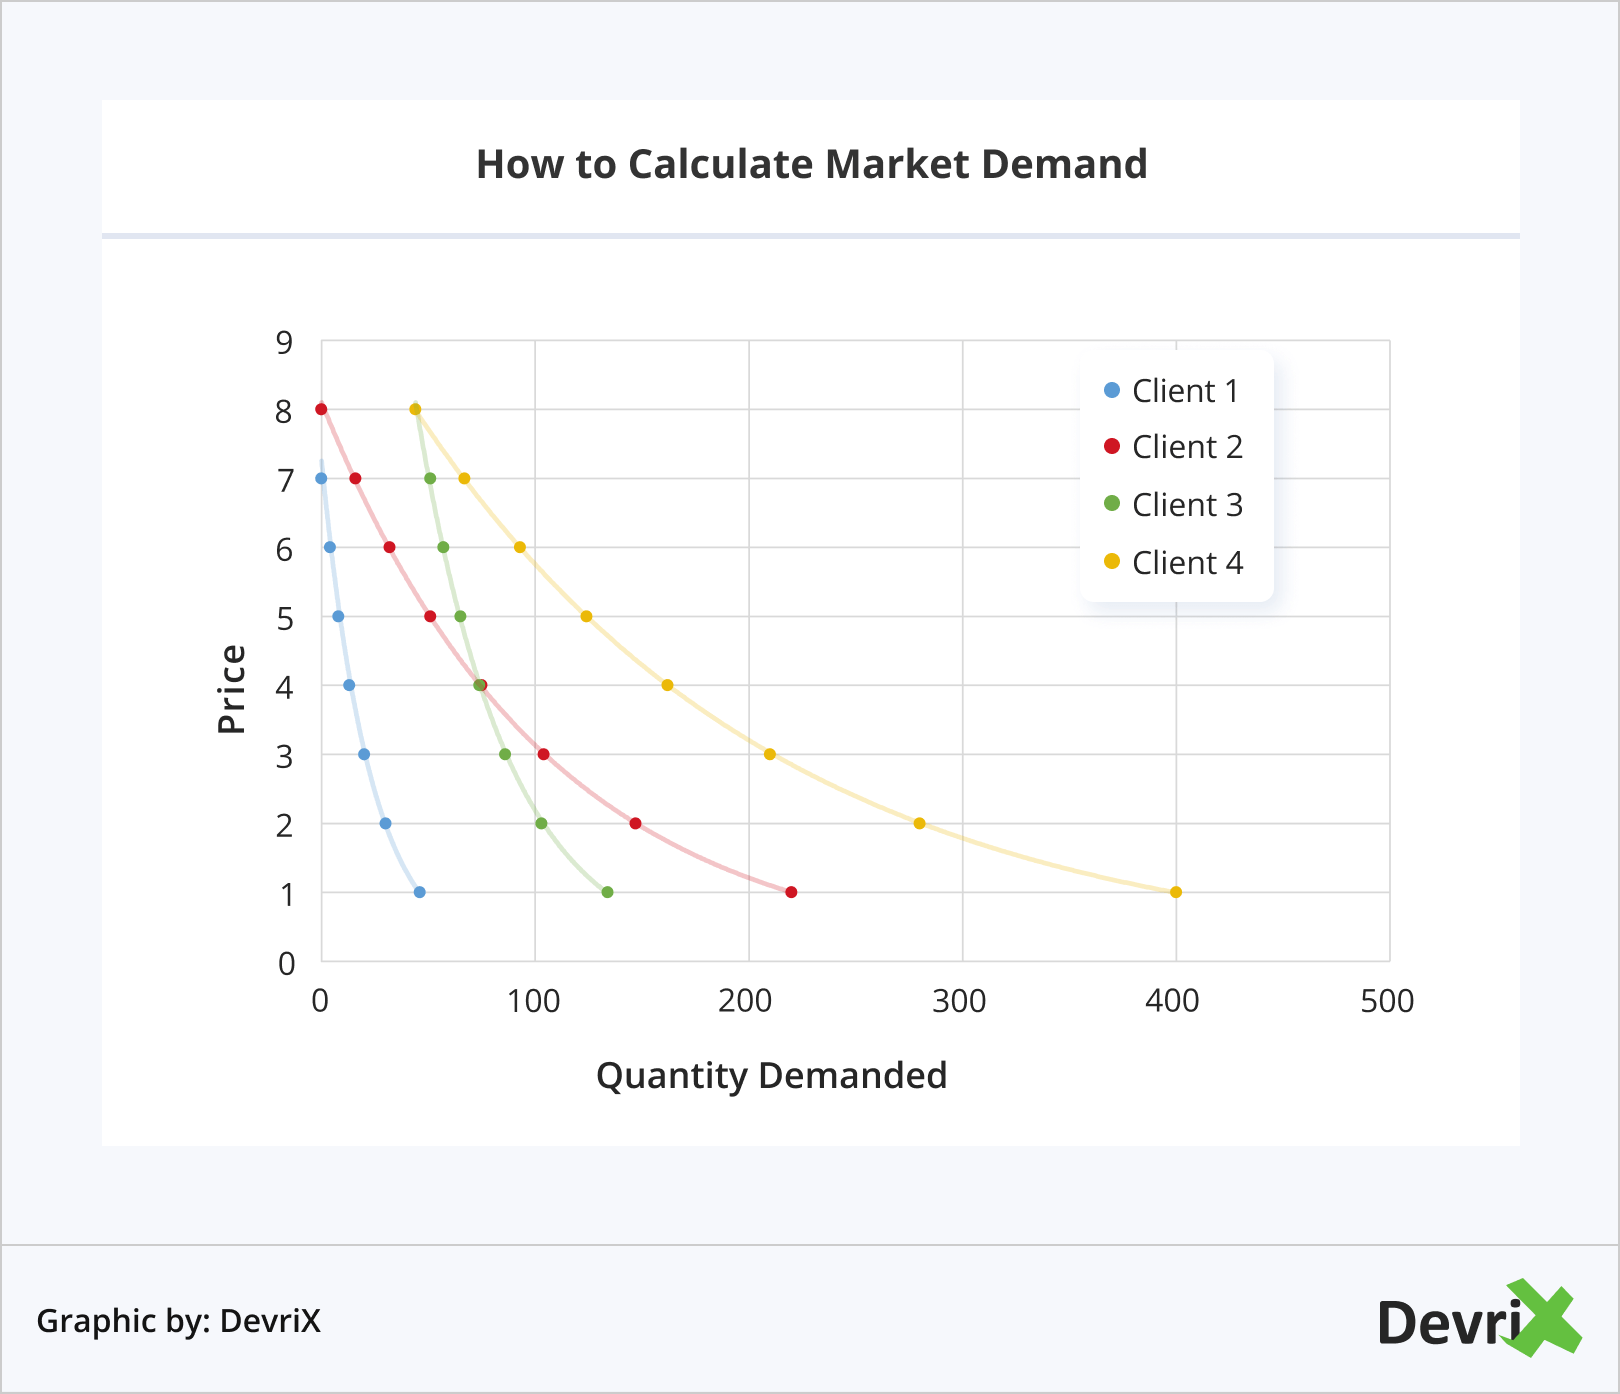Click the blue Client 1 legend dot

(1111, 390)
